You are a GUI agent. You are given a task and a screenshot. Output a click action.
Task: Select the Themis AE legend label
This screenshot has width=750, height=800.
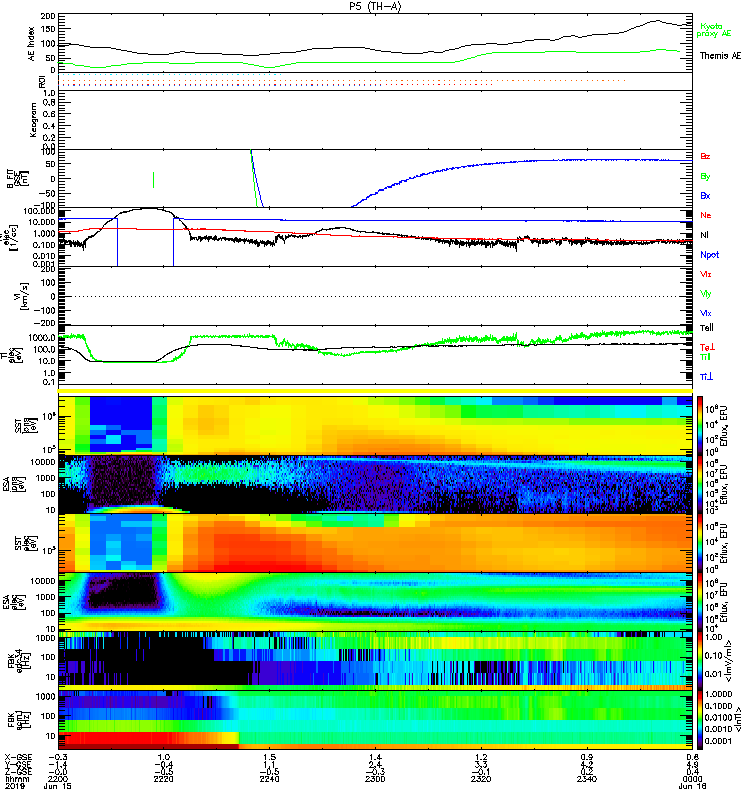pos(720,56)
